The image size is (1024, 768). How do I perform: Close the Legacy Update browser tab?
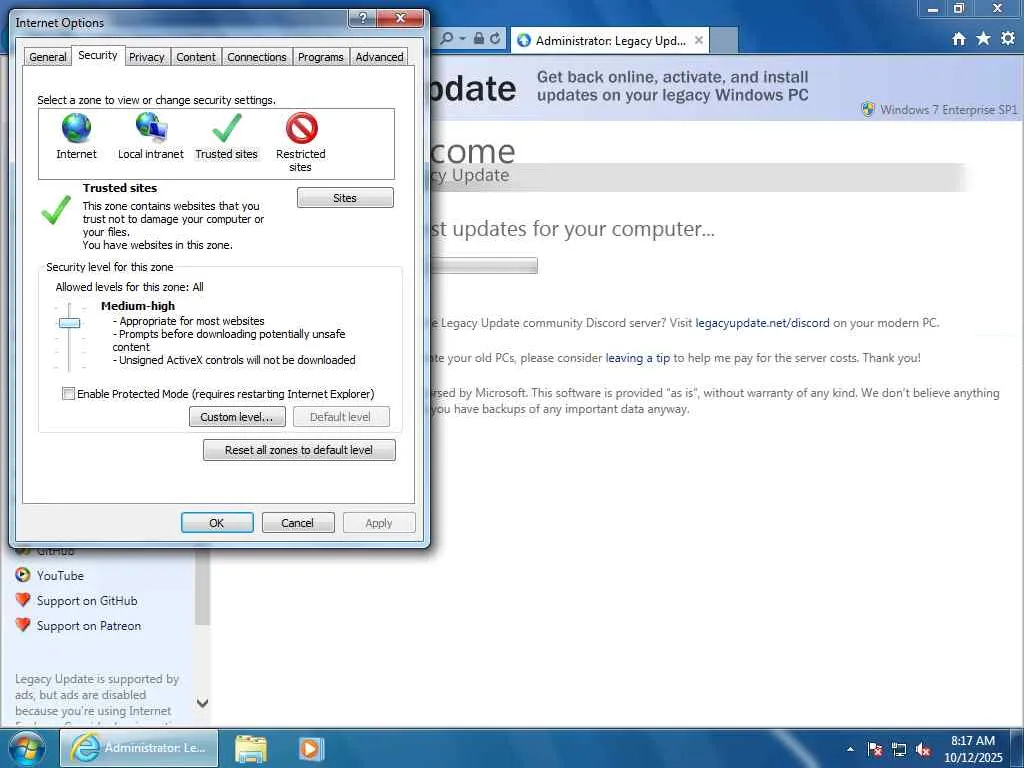coord(699,40)
